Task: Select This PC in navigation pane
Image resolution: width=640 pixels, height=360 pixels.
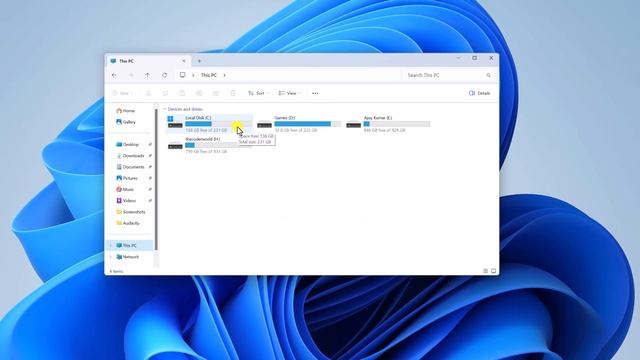Action: (x=130, y=245)
